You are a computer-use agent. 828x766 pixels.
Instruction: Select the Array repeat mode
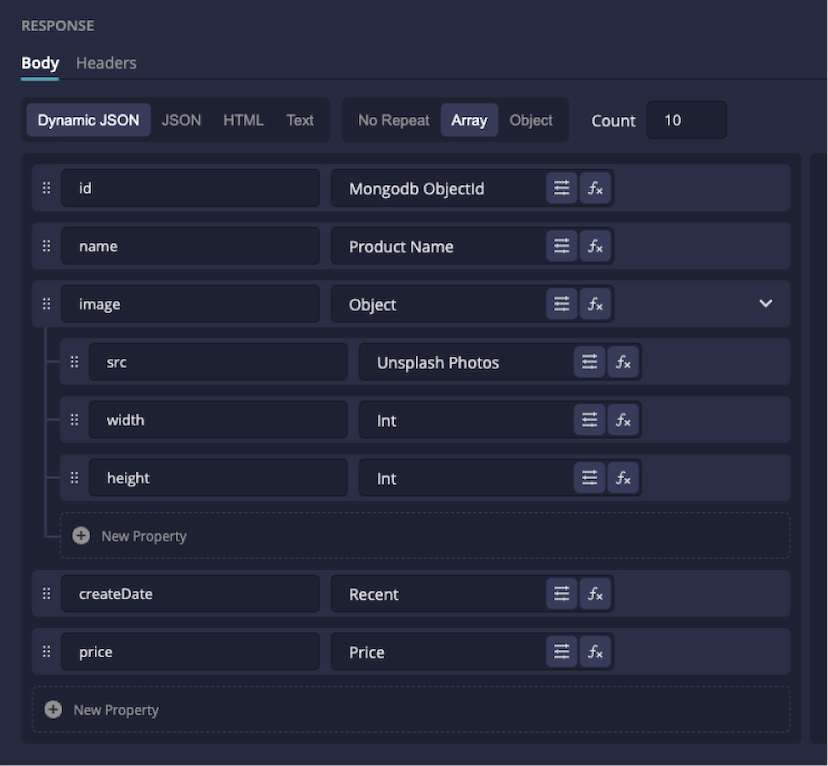pyautogui.click(x=468, y=120)
